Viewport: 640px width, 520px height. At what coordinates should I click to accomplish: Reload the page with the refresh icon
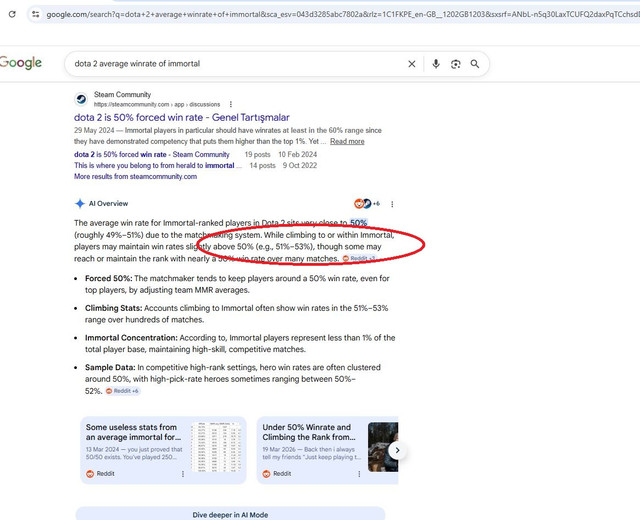coord(12,14)
